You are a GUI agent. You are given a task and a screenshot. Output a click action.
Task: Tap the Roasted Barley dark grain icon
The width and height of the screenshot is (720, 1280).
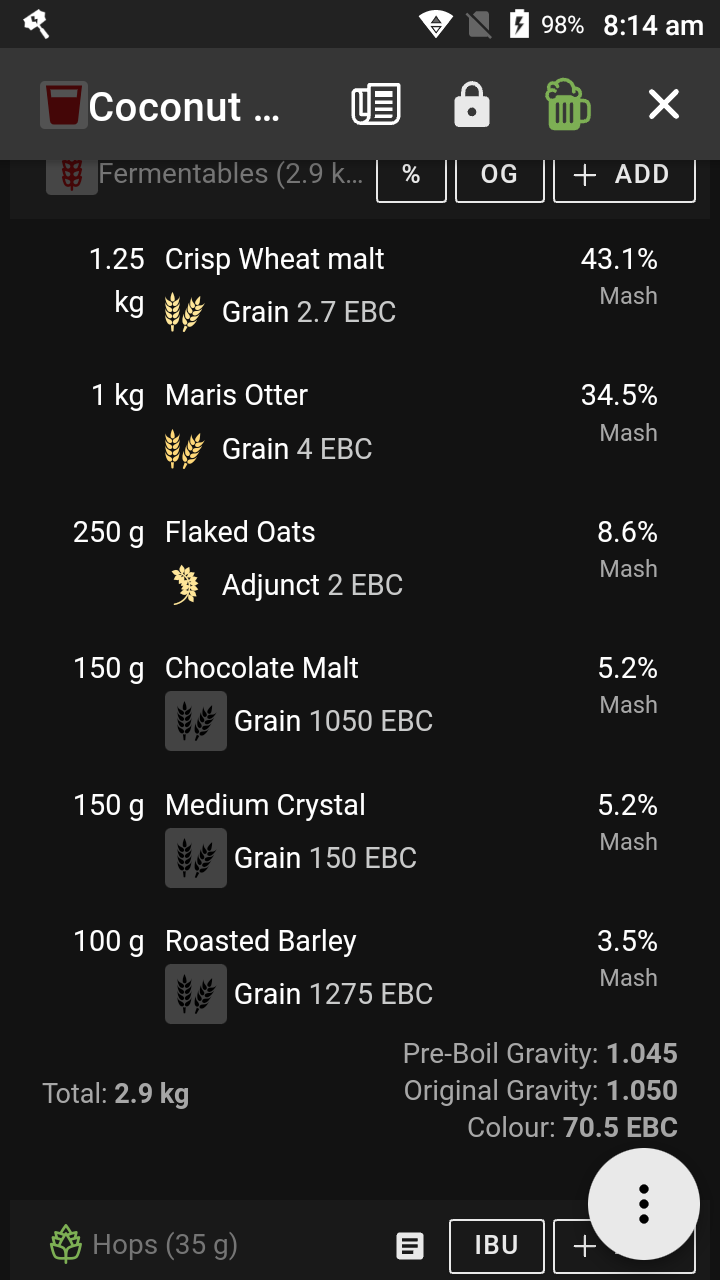[x=196, y=994]
